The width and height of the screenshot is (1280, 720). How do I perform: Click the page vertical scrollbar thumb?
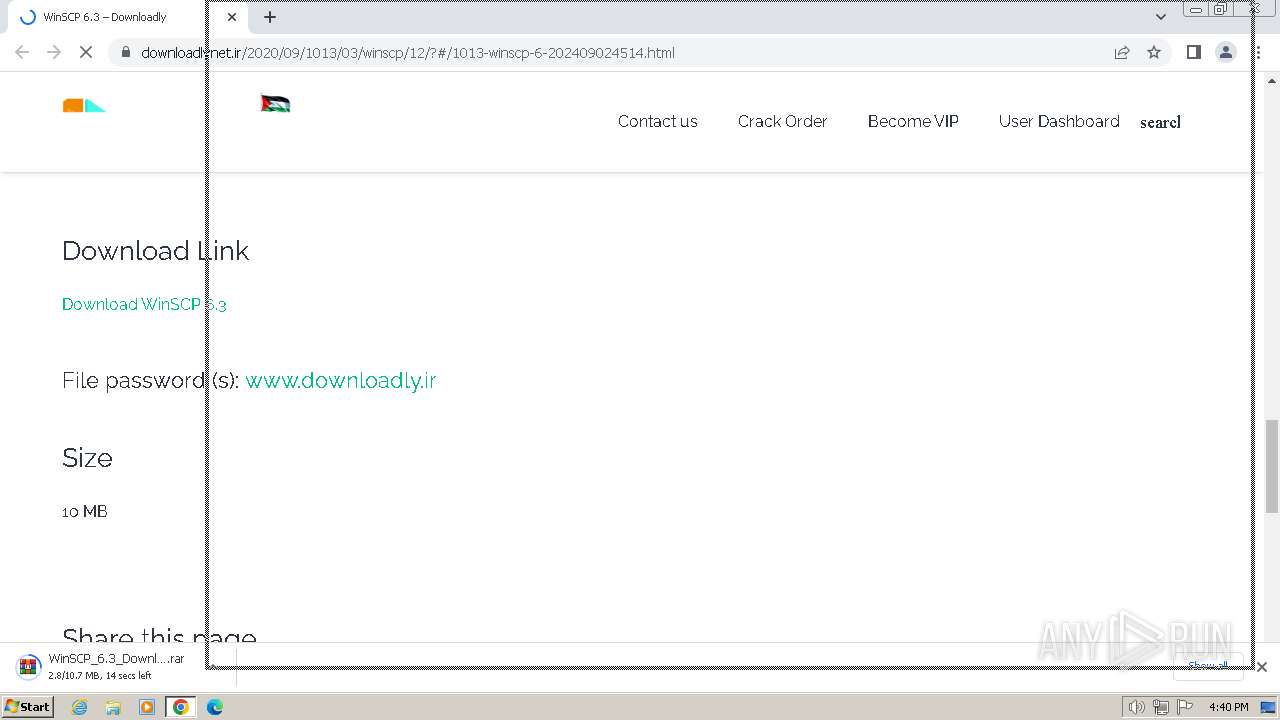point(1271,466)
